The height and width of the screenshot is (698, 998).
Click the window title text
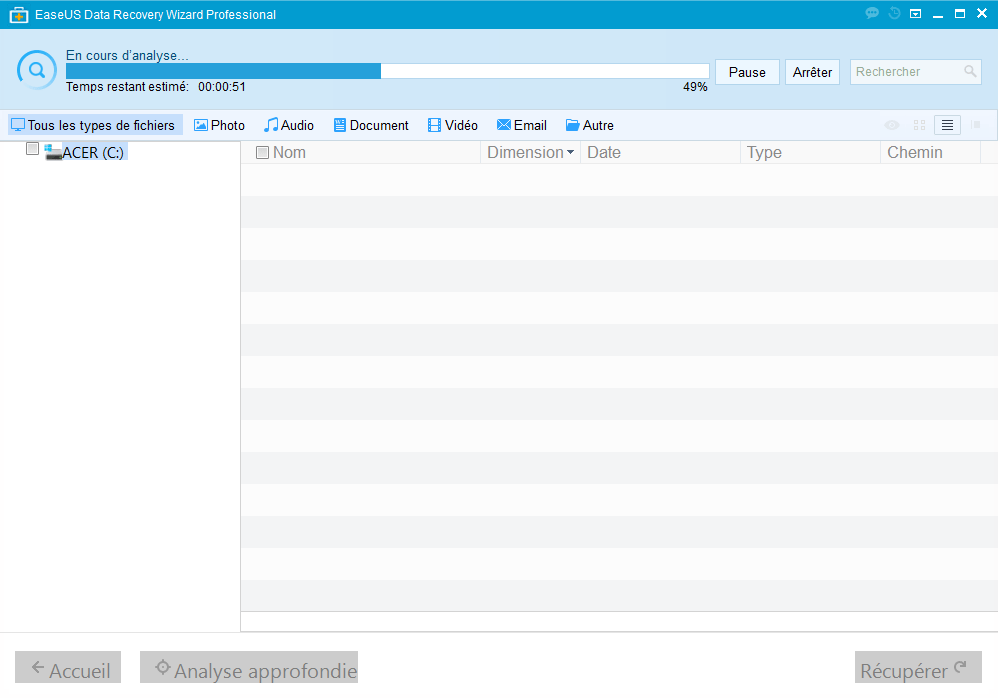pos(155,15)
